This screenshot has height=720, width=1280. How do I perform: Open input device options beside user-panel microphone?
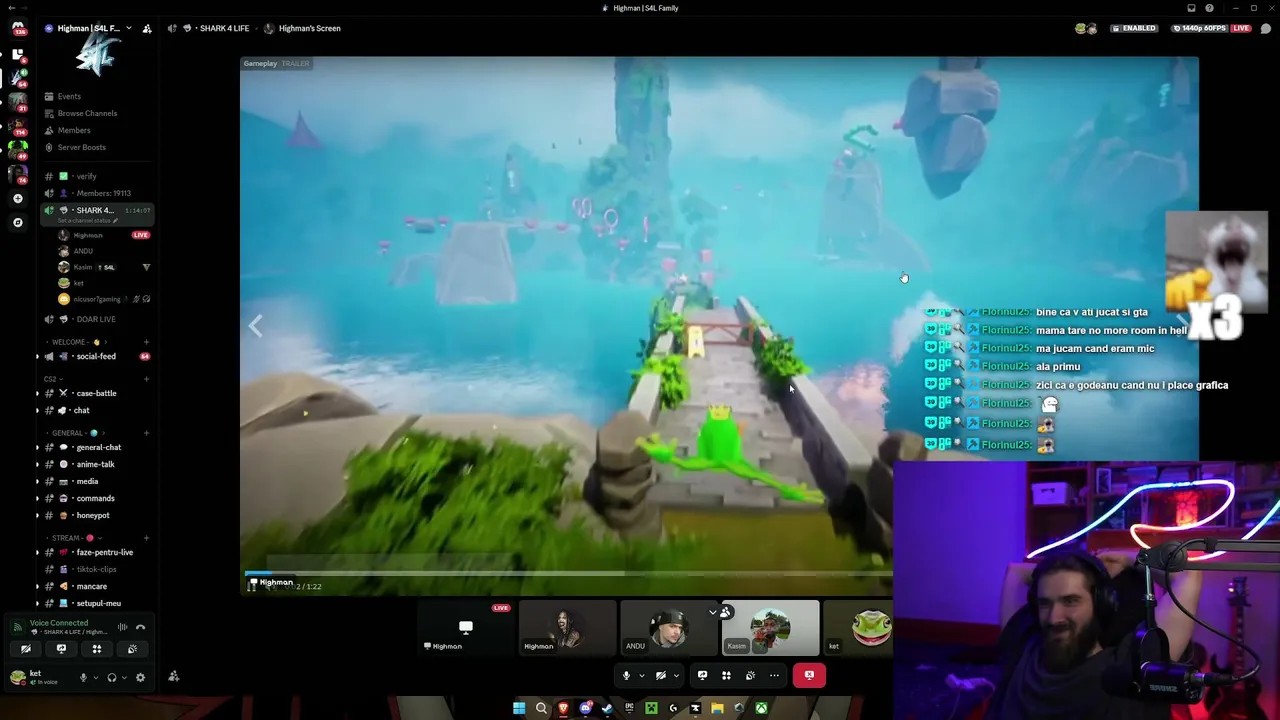click(x=96, y=677)
